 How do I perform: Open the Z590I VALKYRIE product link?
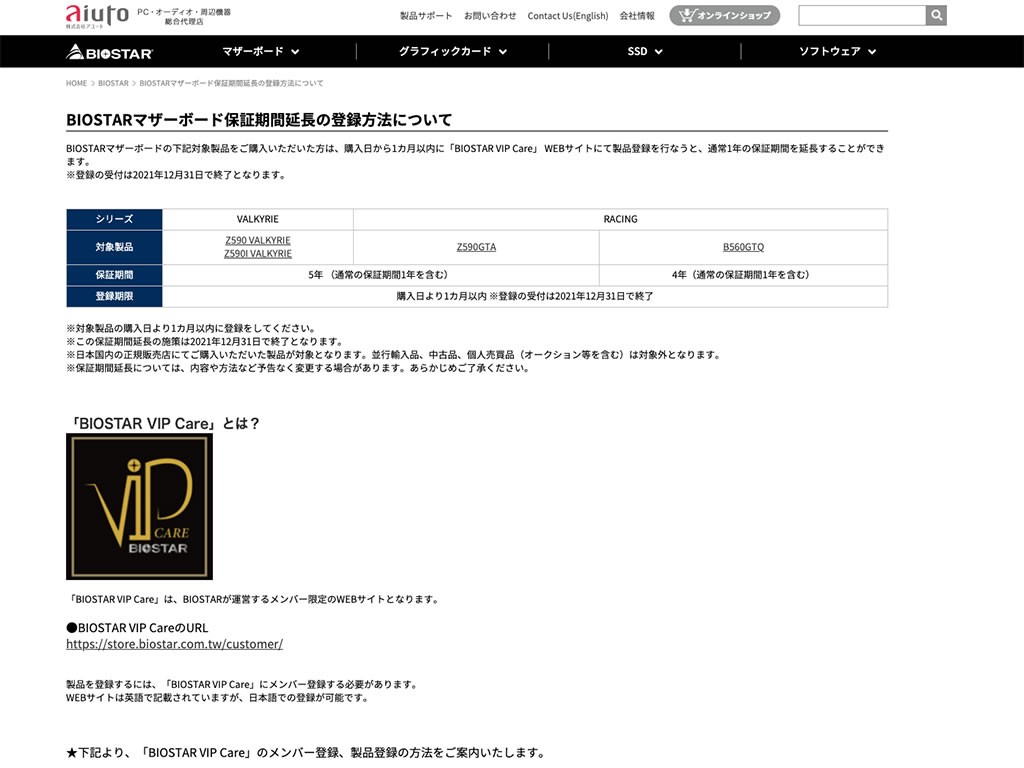pos(258,253)
